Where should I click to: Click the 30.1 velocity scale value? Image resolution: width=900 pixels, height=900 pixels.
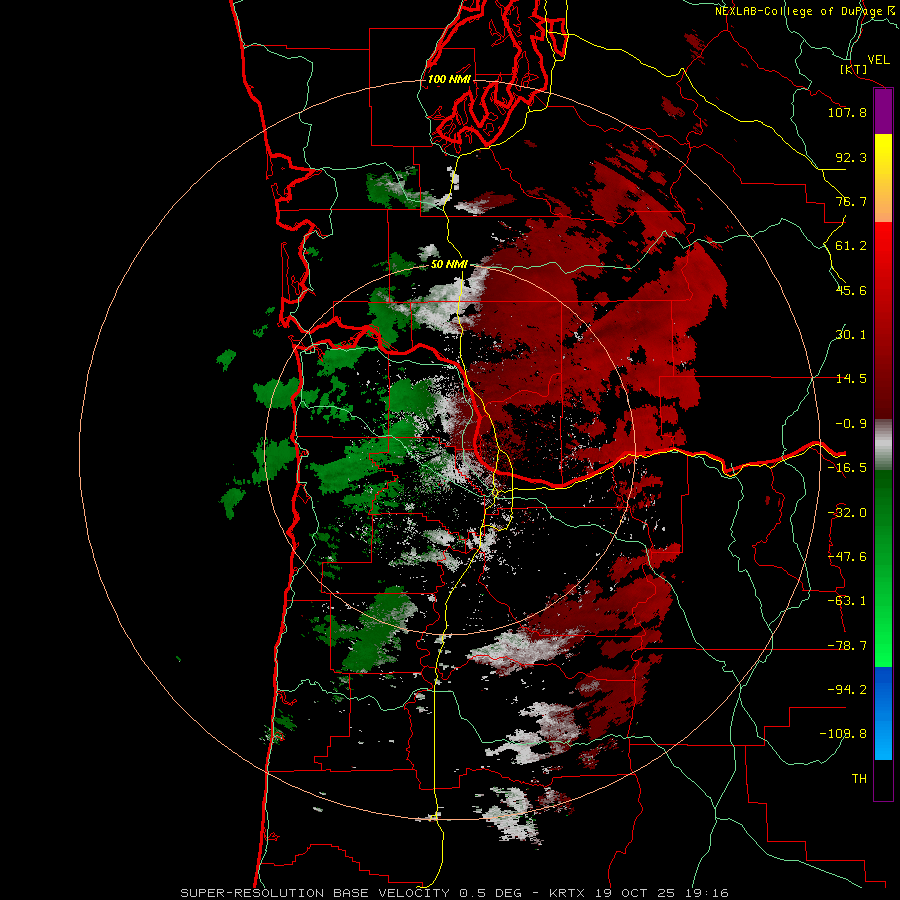851,335
